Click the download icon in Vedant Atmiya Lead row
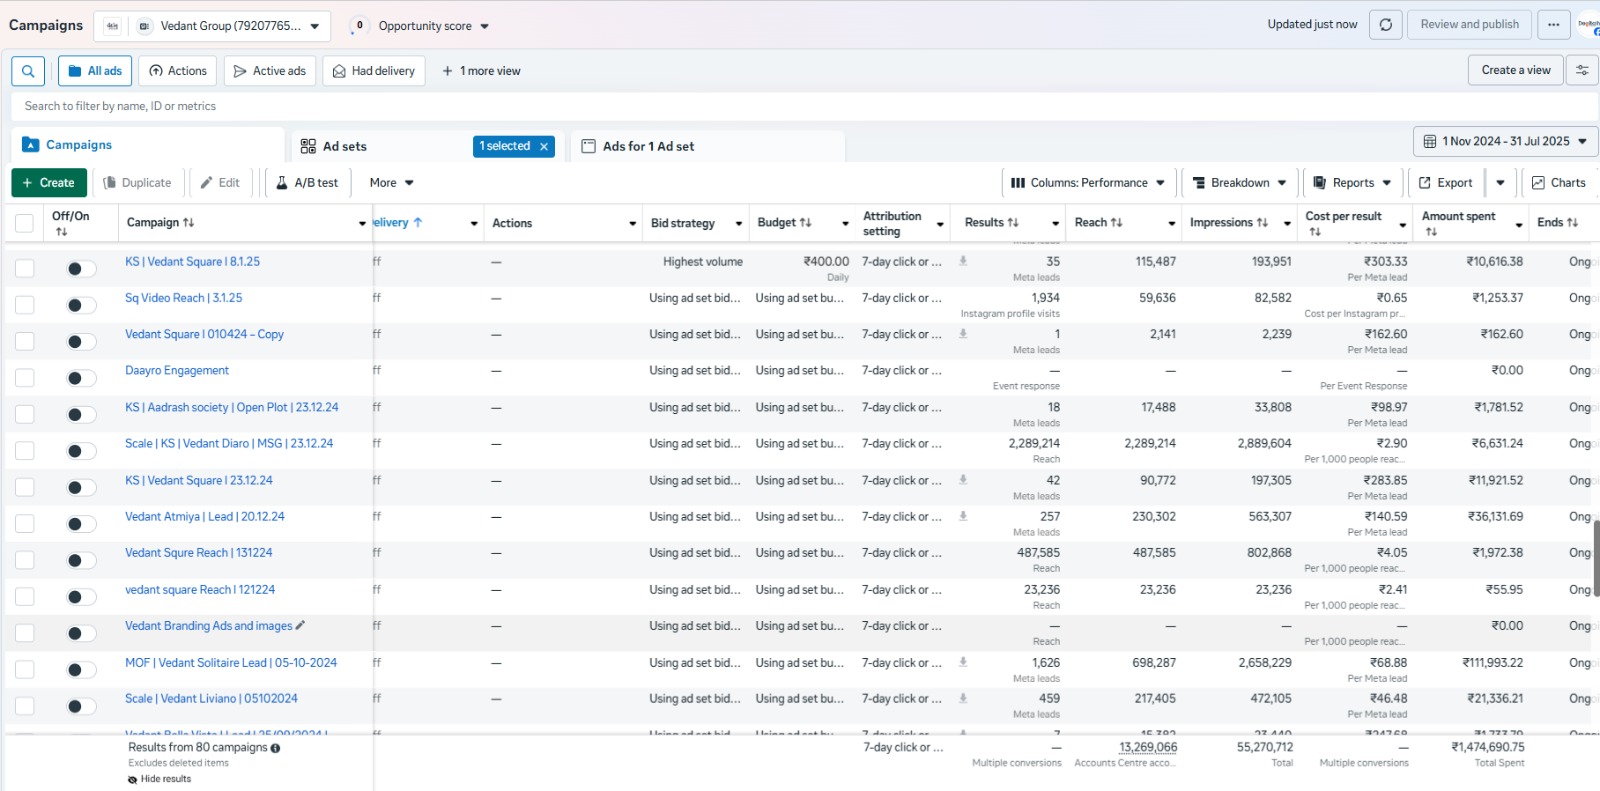Viewport: 1600px width, 791px height. coord(963,516)
